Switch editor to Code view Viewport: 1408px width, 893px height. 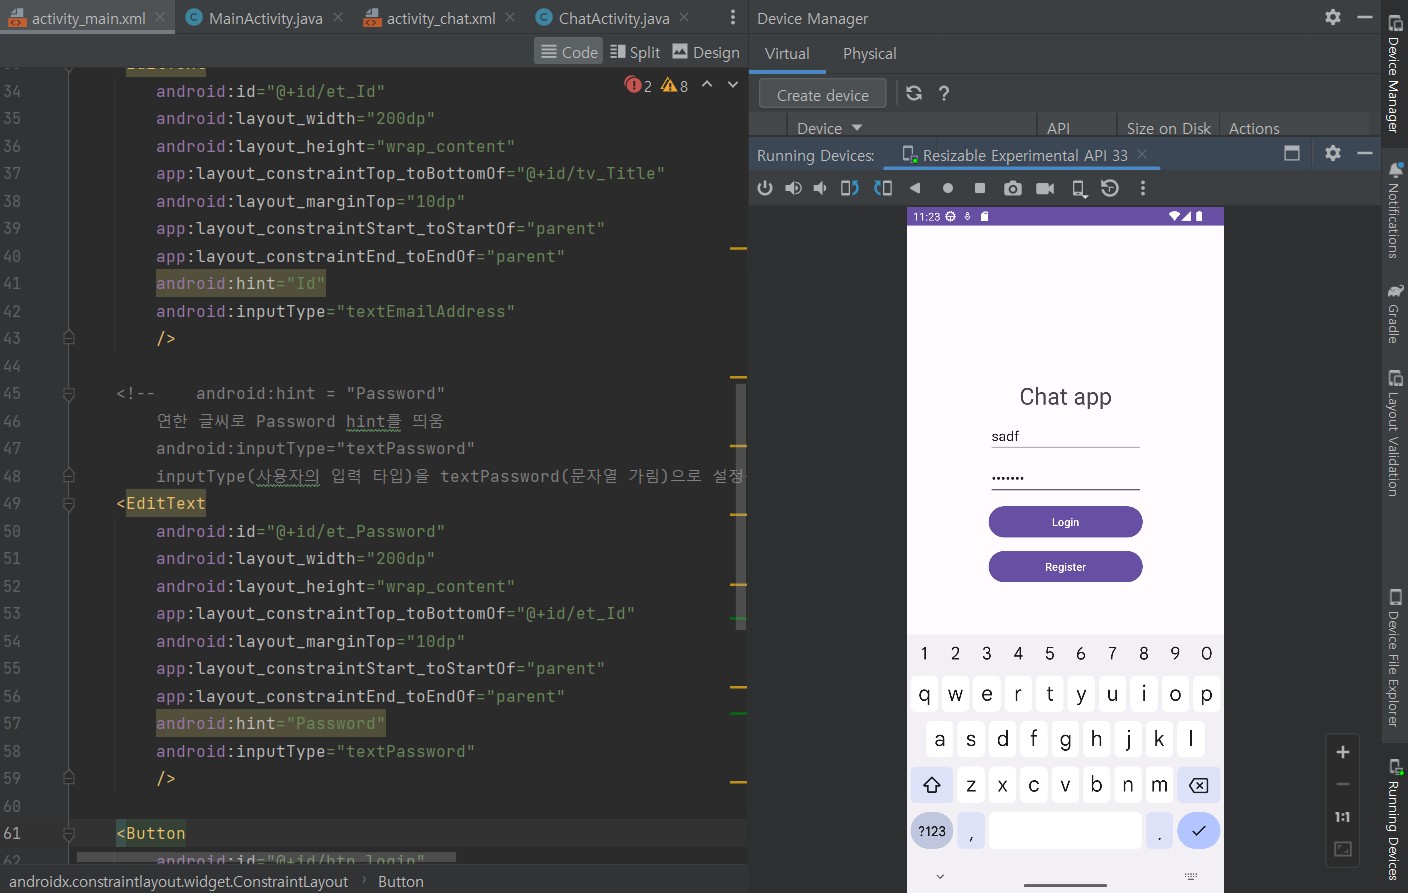[x=569, y=52]
